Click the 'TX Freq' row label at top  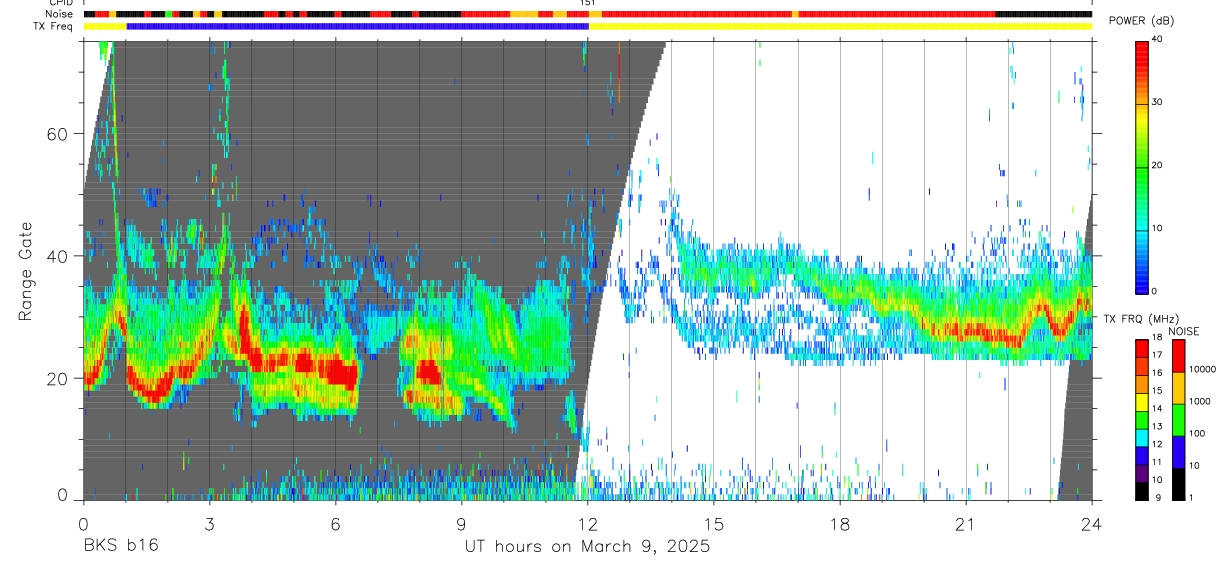click(54, 26)
